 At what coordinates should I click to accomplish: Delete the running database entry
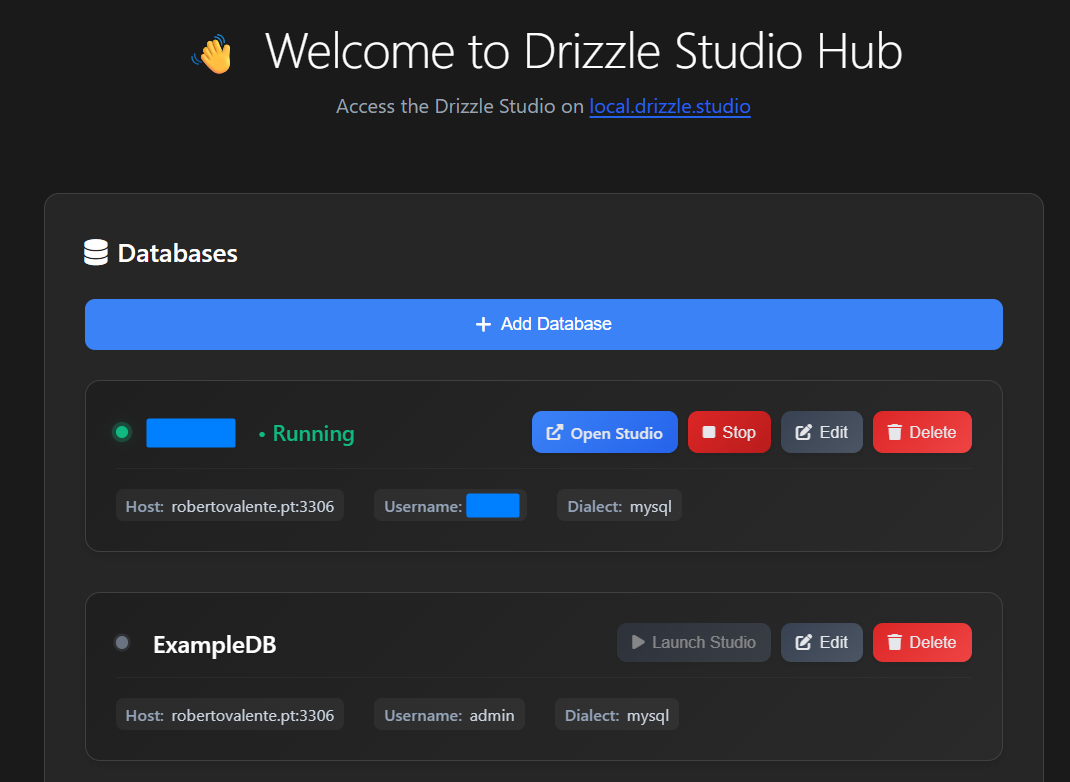click(922, 432)
